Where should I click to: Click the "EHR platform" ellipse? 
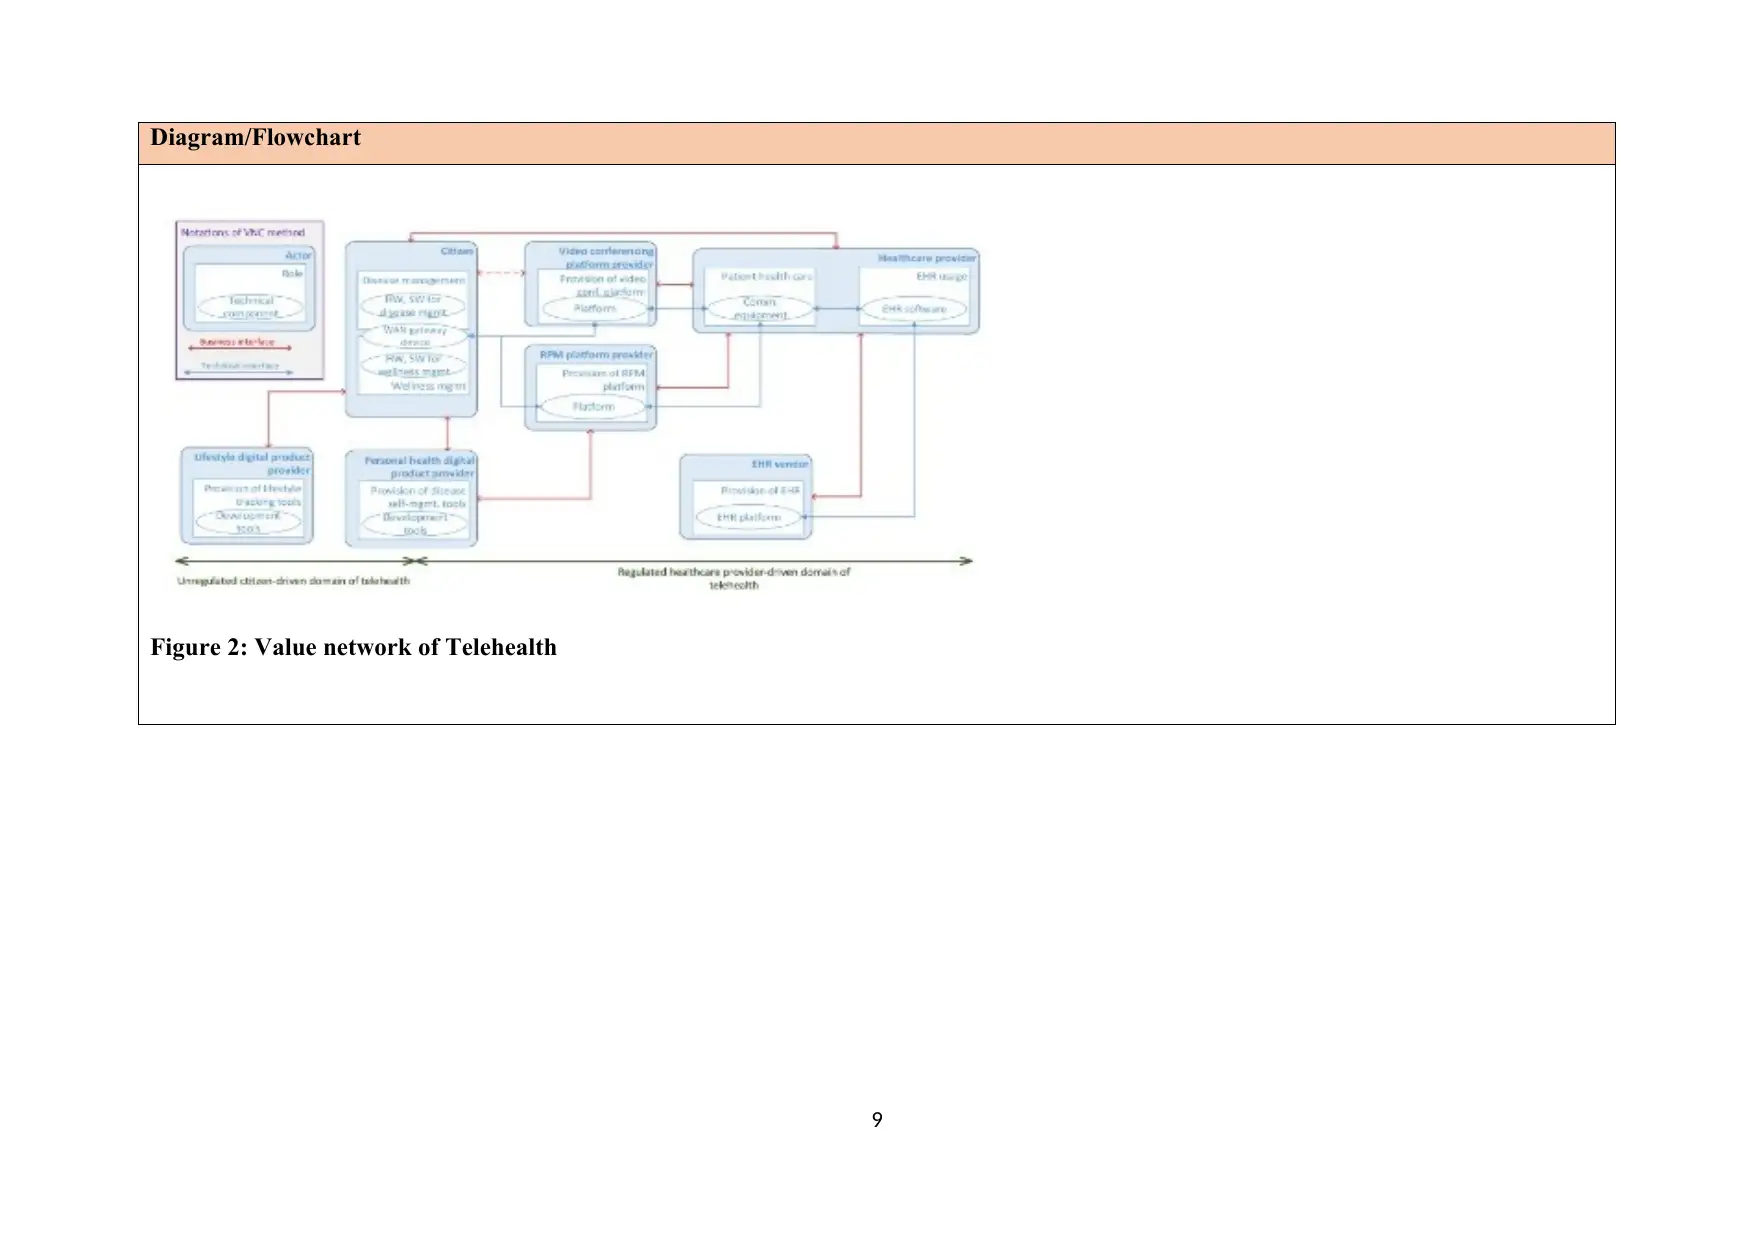click(749, 517)
